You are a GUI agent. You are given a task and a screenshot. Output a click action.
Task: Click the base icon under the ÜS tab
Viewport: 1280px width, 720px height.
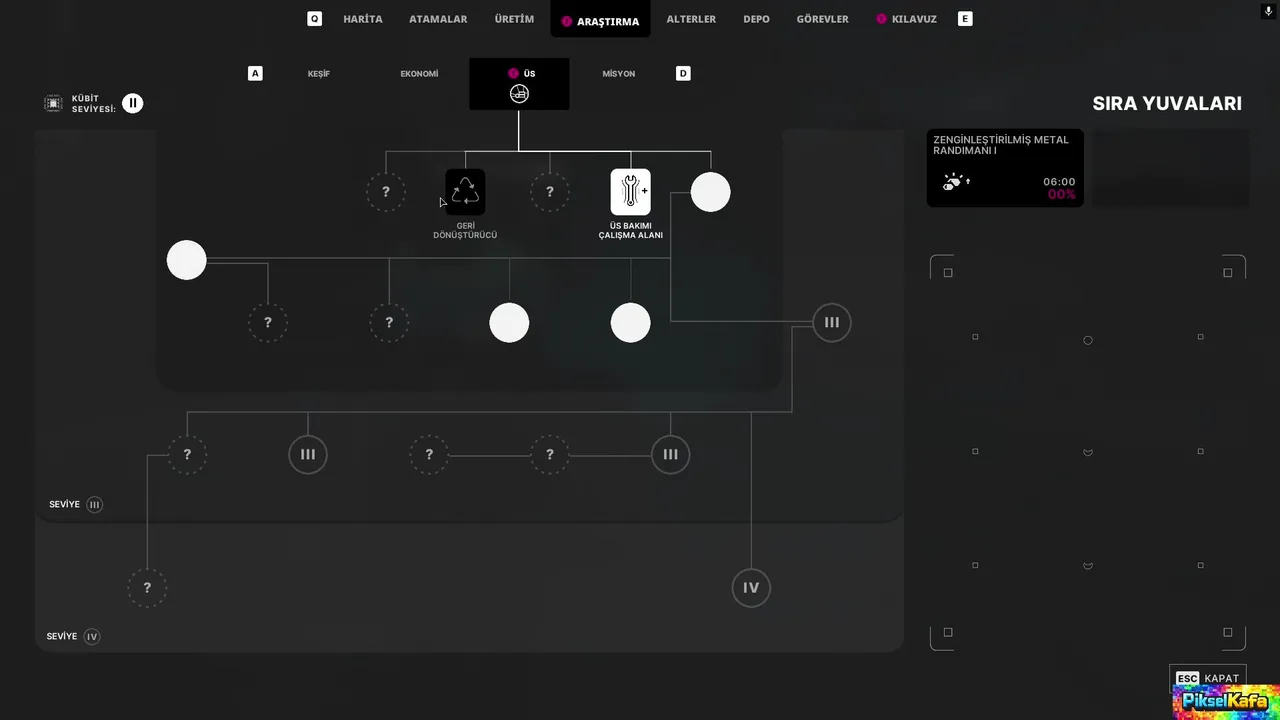pyautogui.click(x=519, y=94)
